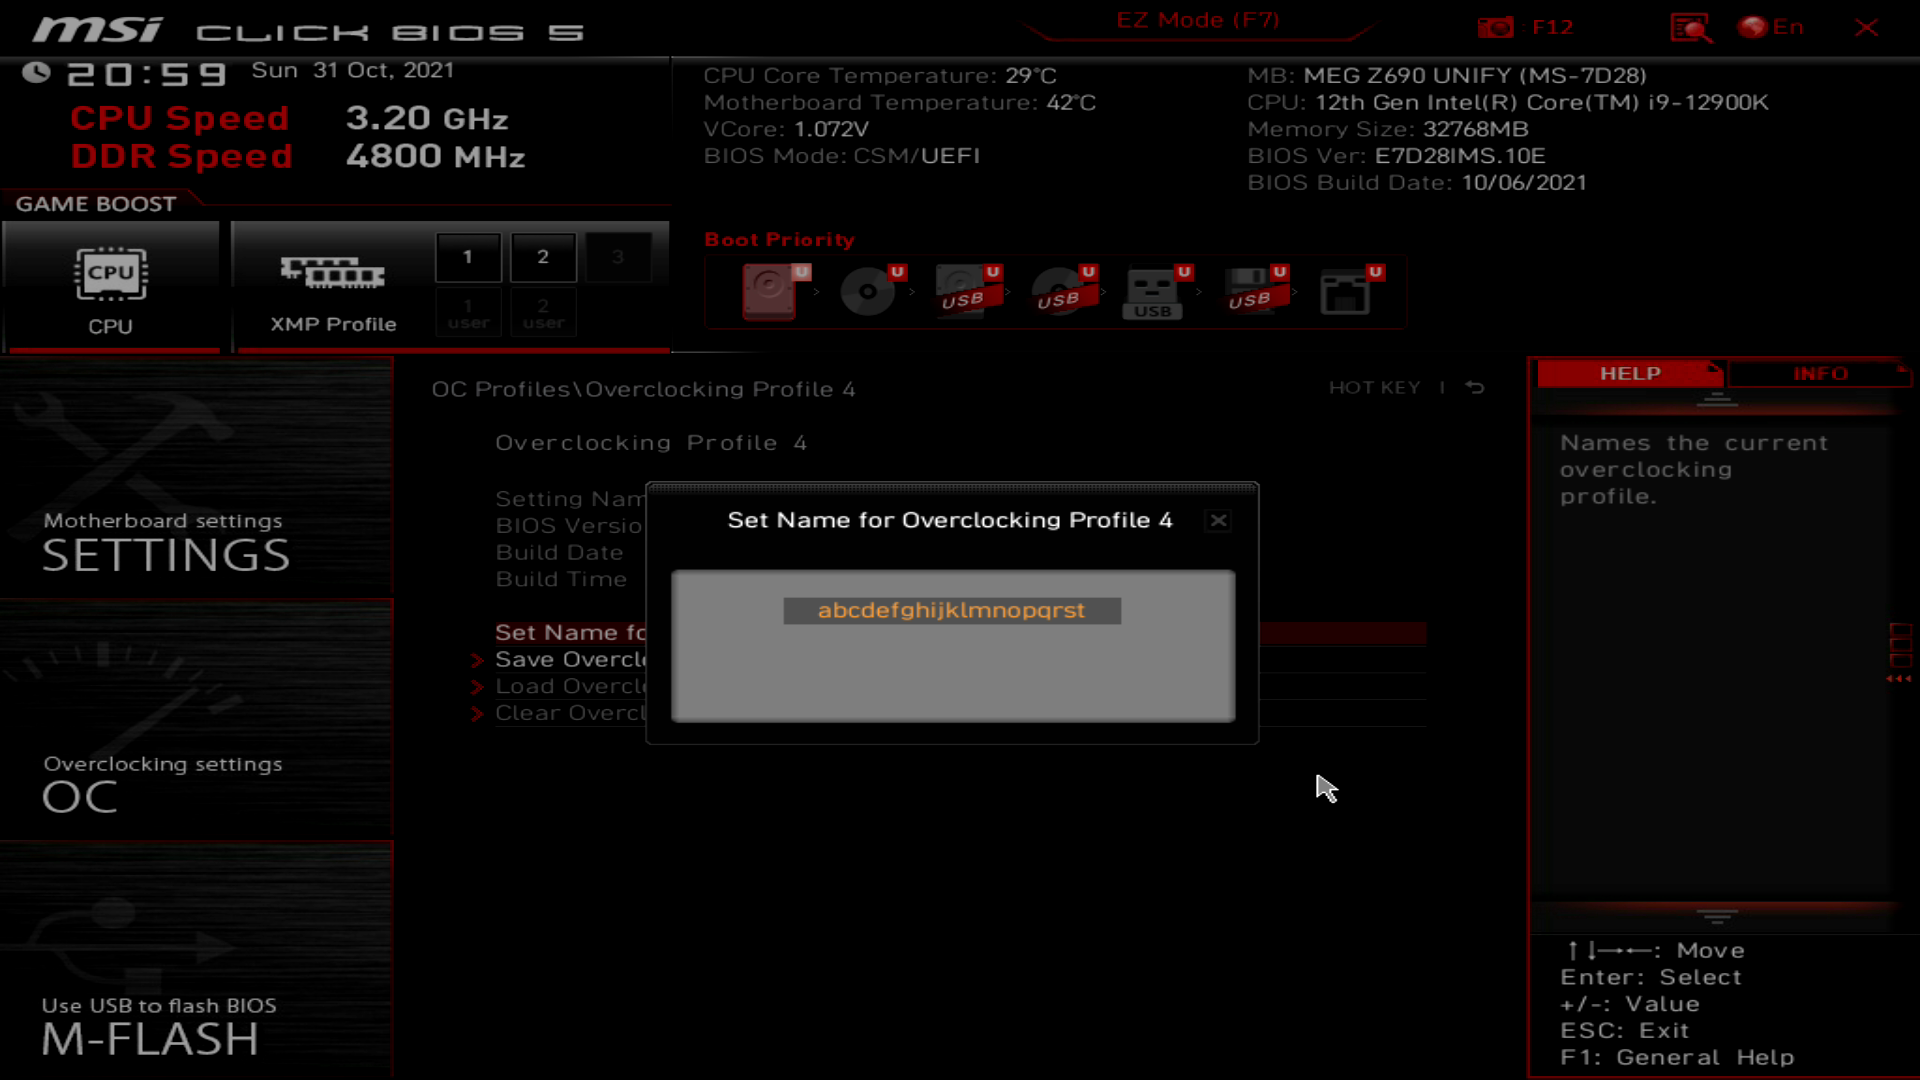The width and height of the screenshot is (1920, 1080).
Task: Switch to EZ Mode F7 tab
Action: click(x=1197, y=20)
